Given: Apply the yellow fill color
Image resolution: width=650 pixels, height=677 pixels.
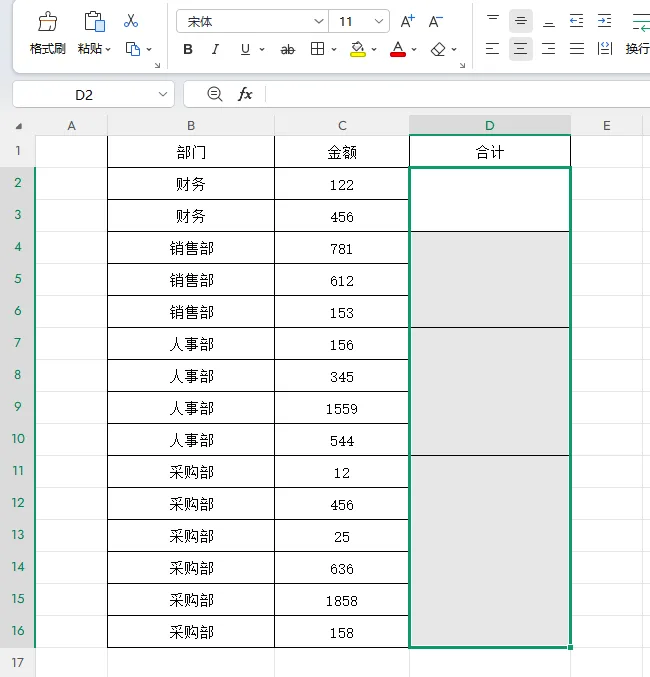Looking at the screenshot, I should [x=358, y=49].
